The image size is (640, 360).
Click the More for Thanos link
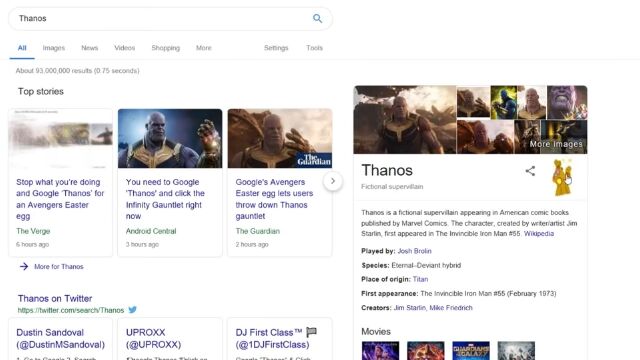[x=59, y=267]
